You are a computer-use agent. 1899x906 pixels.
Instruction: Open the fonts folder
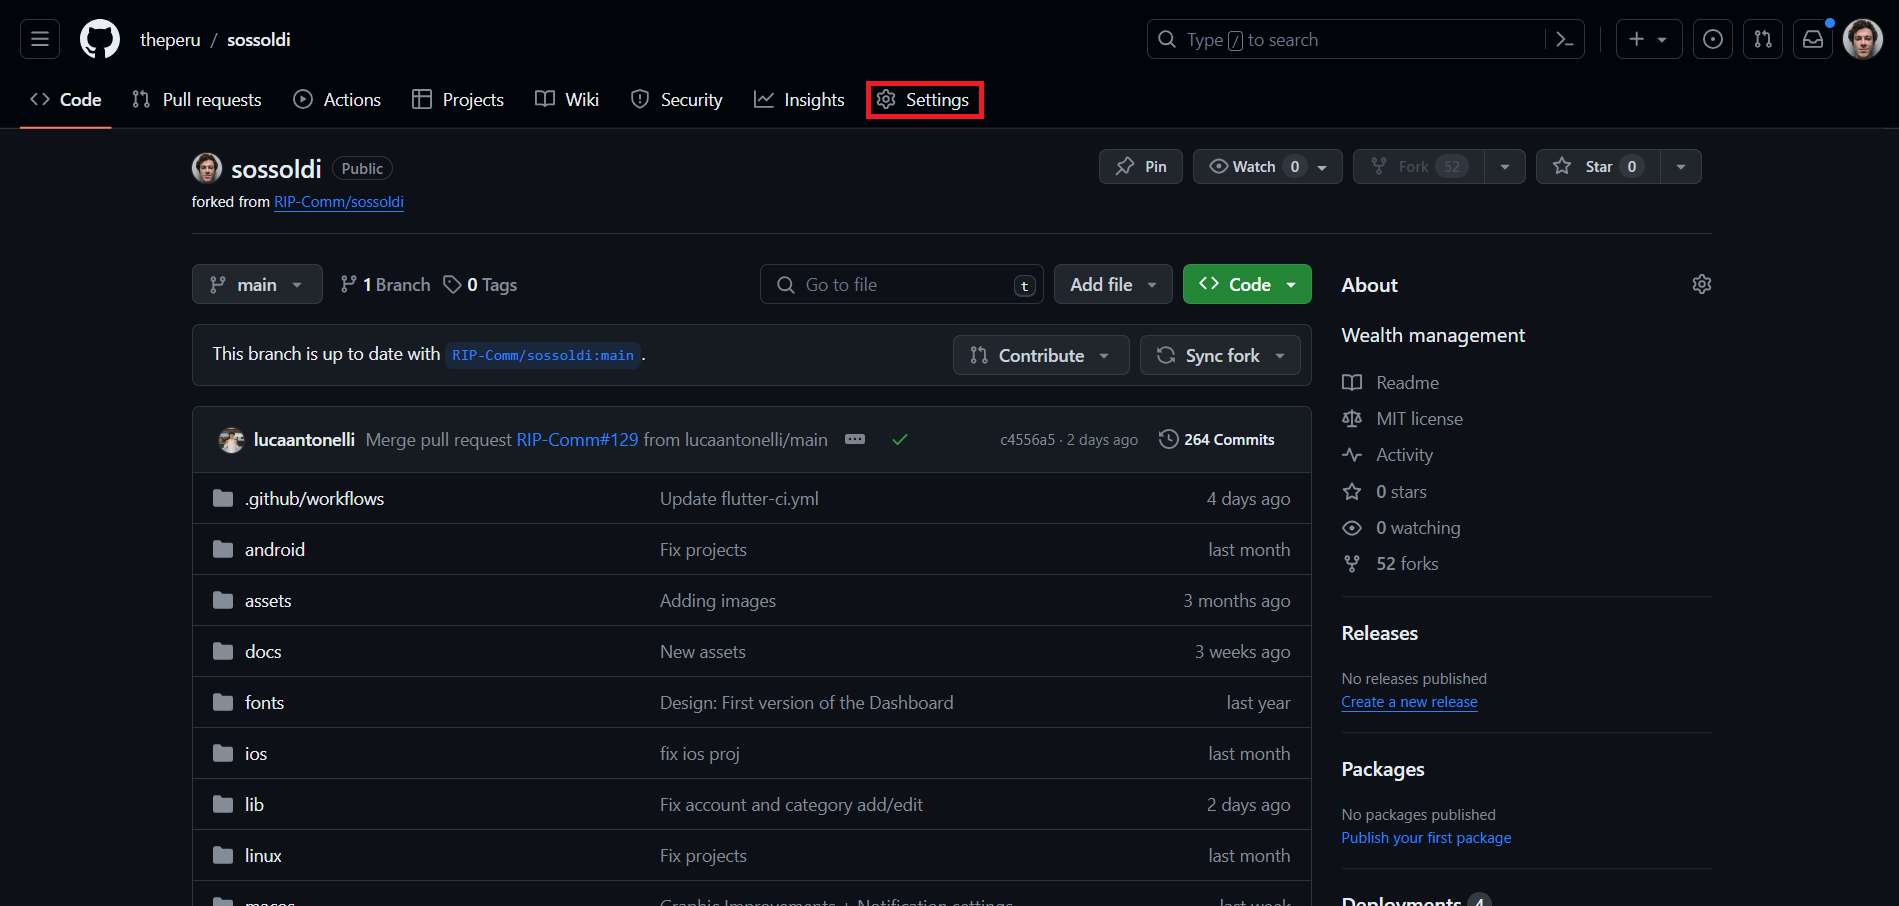(264, 702)
